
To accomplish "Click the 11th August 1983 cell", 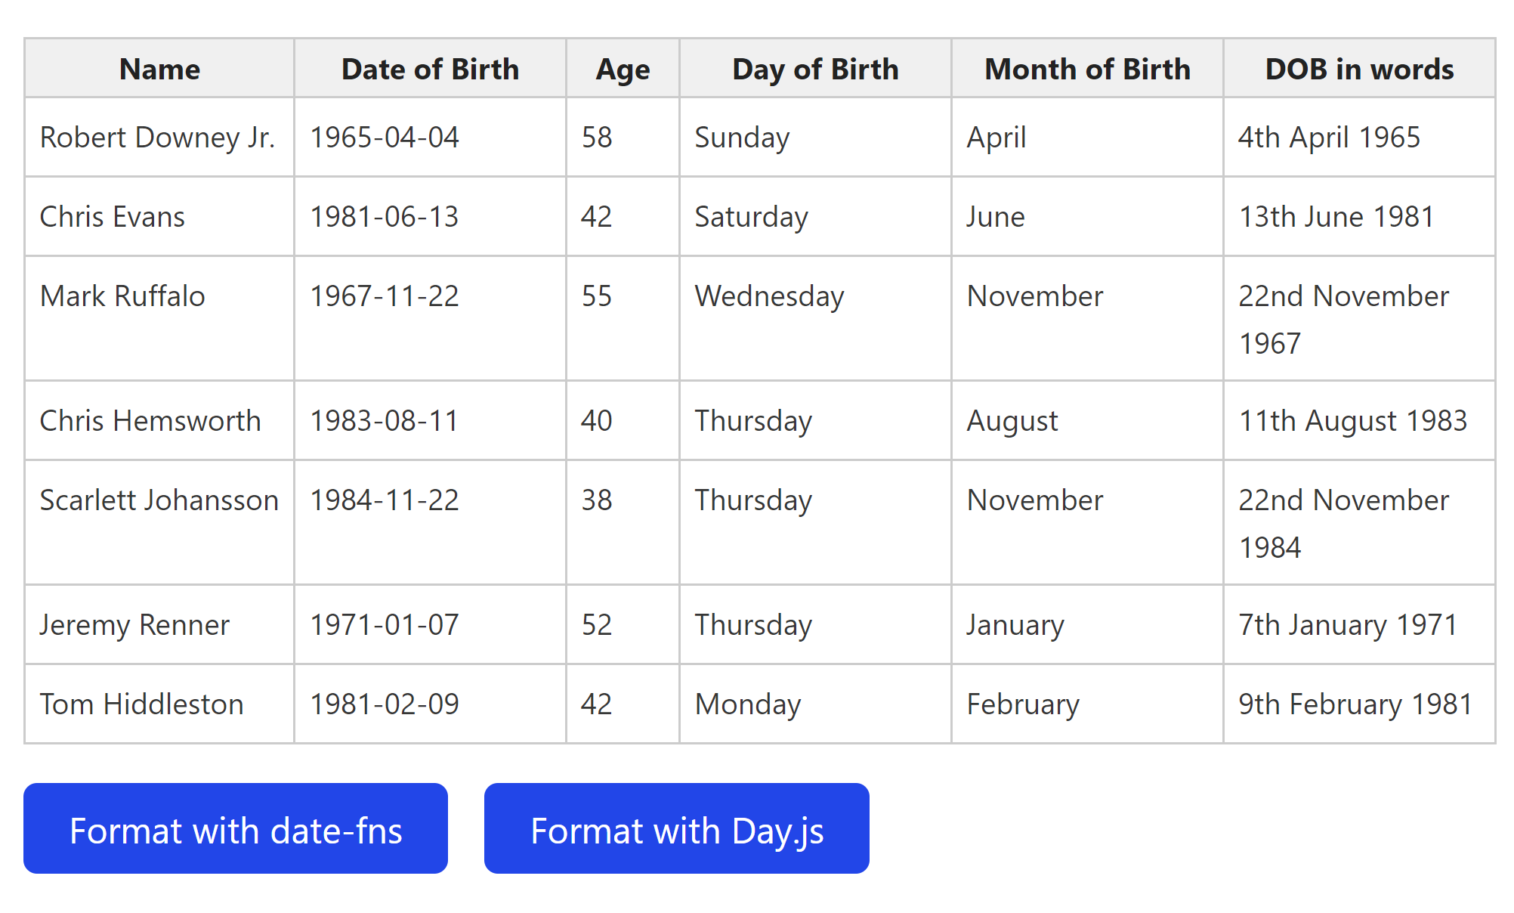I will [1359, 420].
